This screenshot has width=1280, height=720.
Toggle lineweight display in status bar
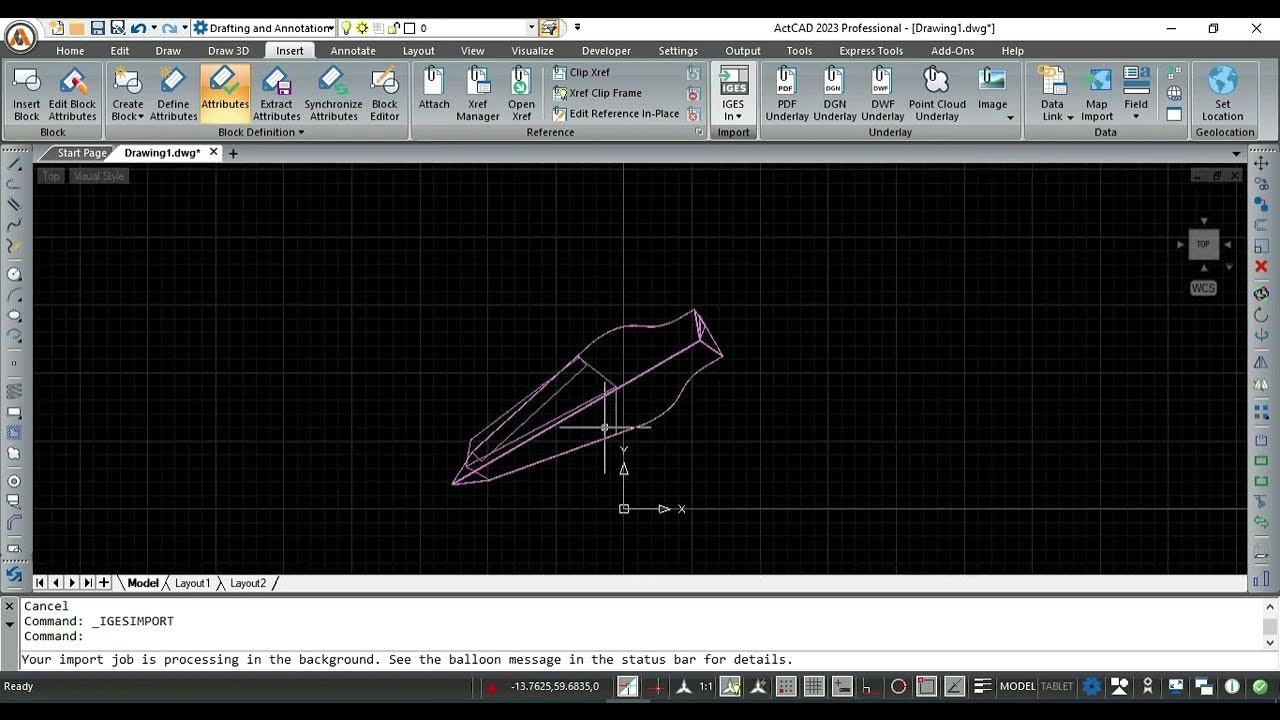[983, 686]
